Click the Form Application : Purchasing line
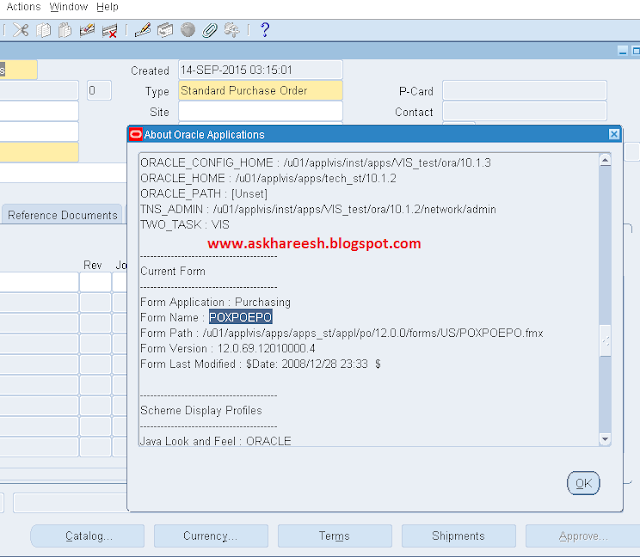The width and height of the screenshot is (640, 557). tap(216, 302)
